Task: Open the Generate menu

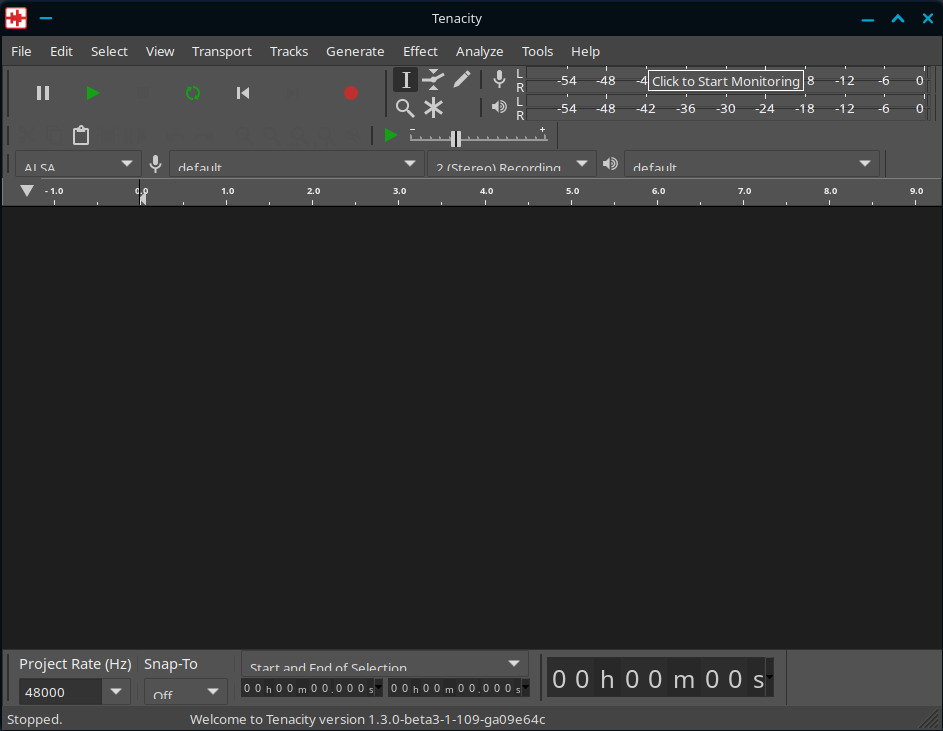Action: tap(355, 51)
